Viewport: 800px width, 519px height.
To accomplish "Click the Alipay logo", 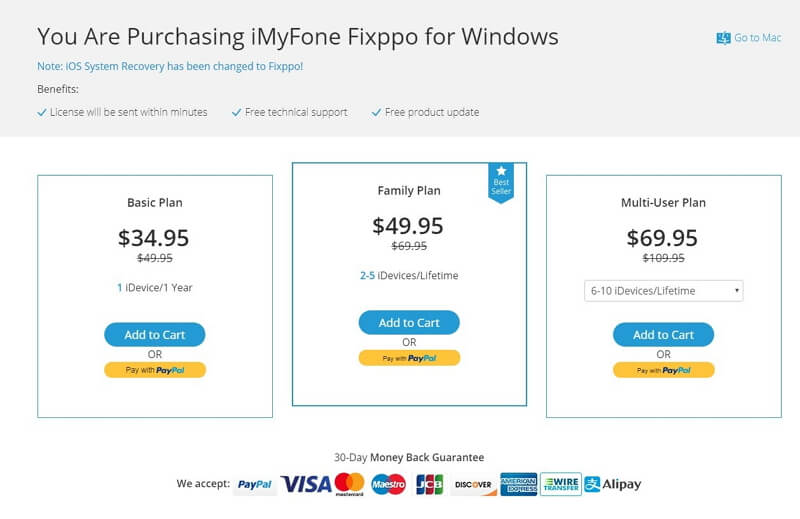I will 613,484.
